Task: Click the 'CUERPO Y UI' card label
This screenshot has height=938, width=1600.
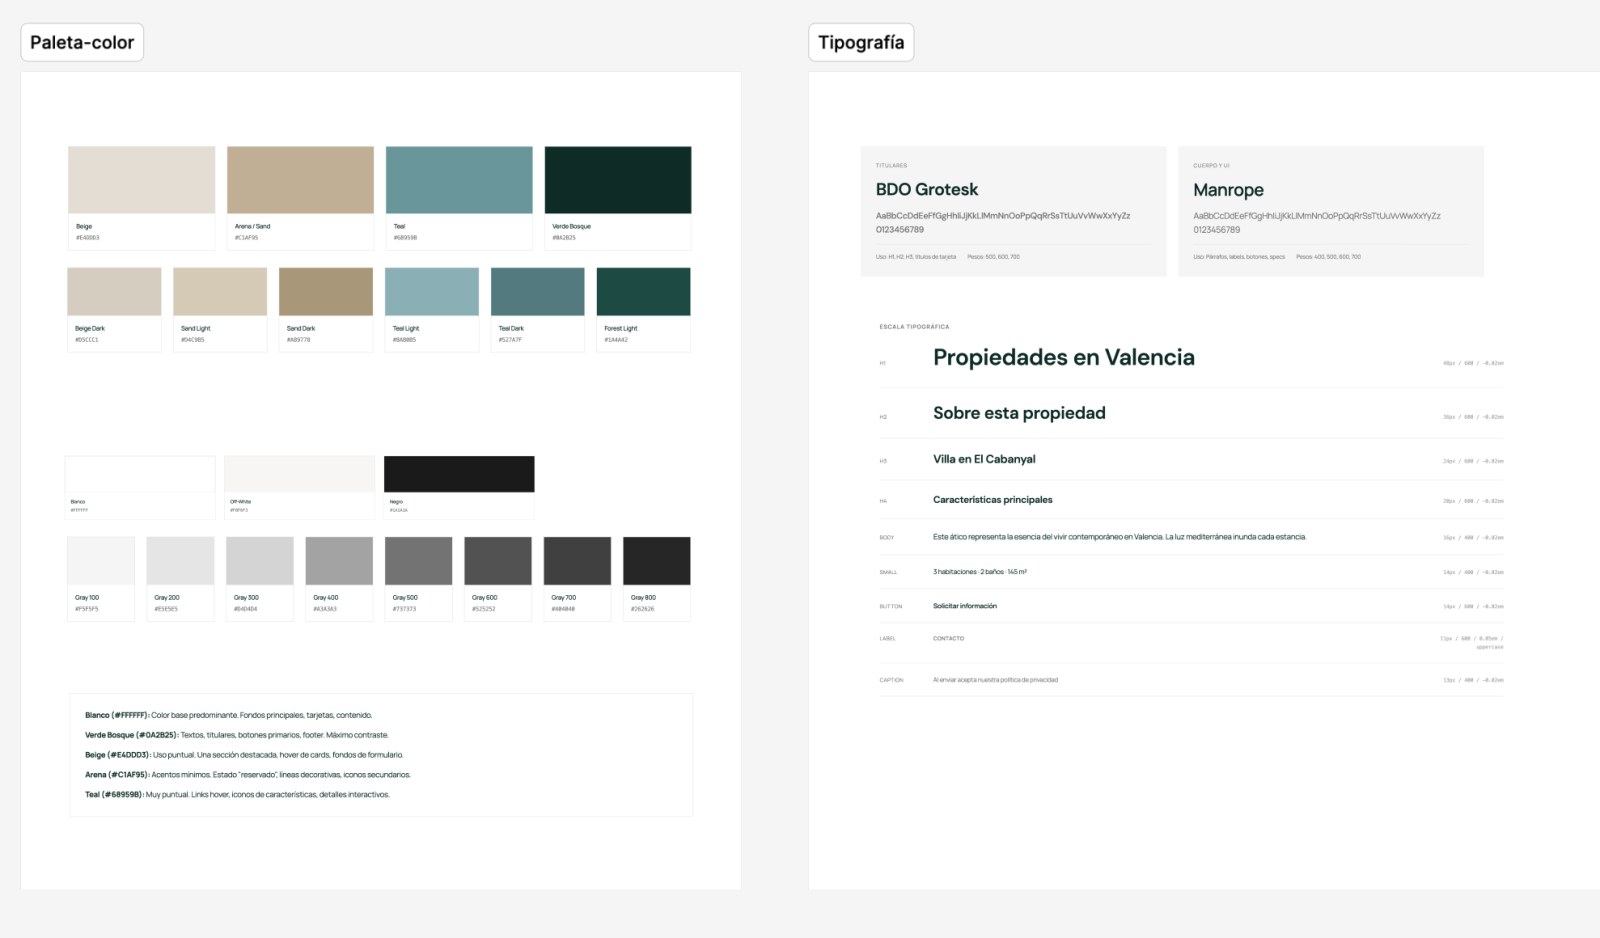Action: [x=1212, y=166]
